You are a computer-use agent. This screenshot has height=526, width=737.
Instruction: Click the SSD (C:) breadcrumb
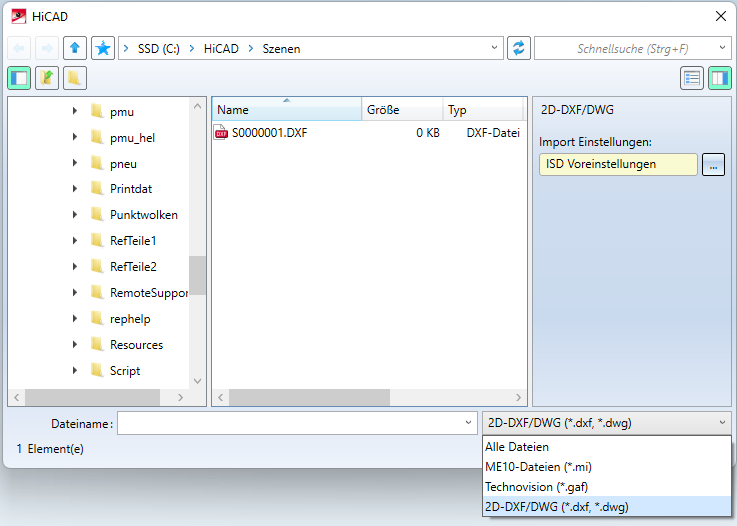tap(158, 49)
